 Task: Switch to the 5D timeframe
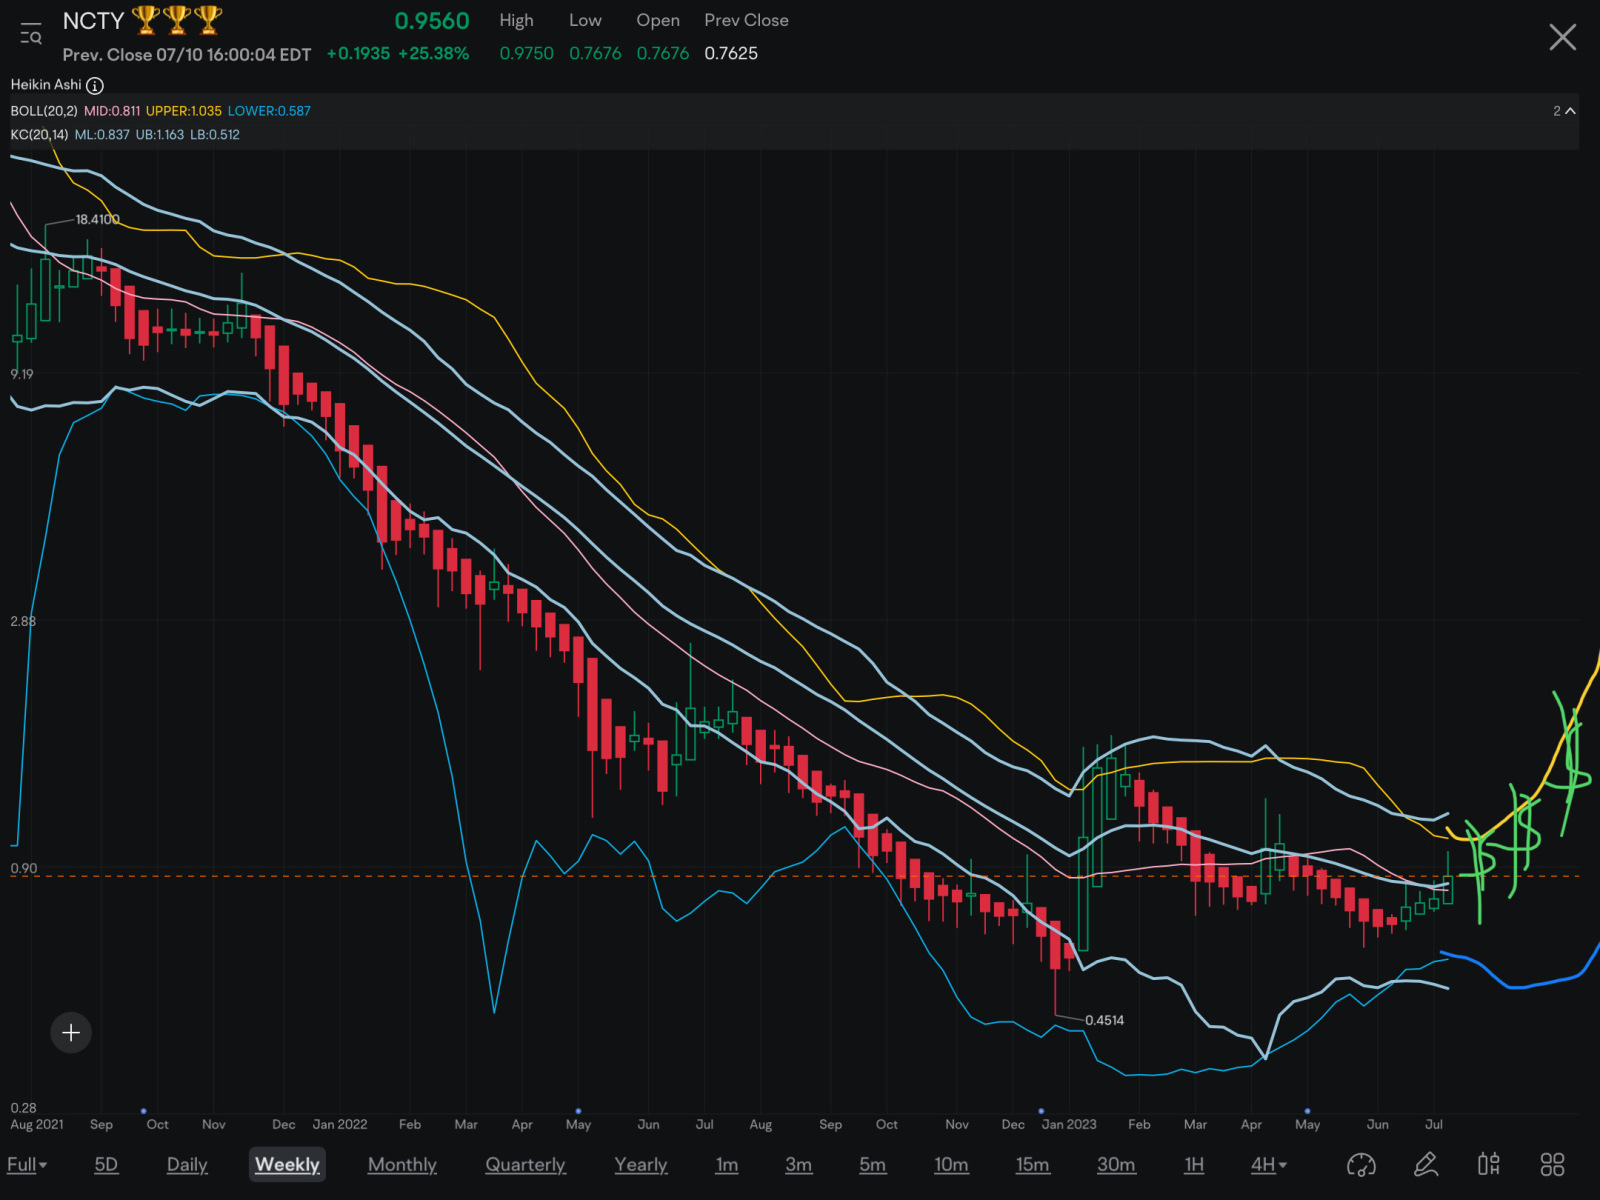pyautogui.click(x=106, y=1165)
